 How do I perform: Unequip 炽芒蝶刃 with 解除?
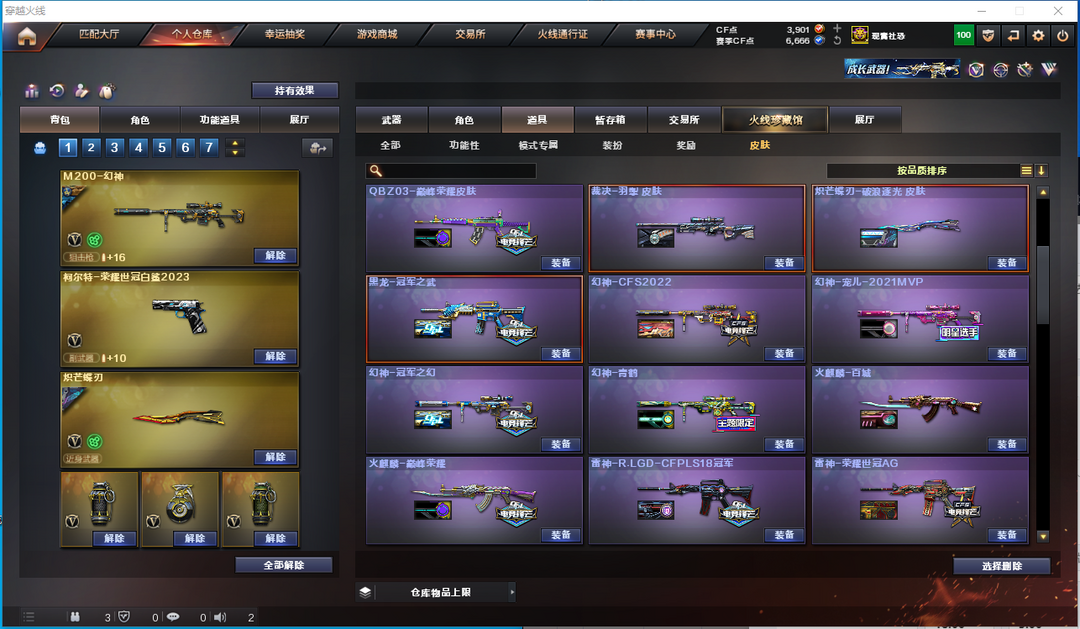[x=275, y=457]
